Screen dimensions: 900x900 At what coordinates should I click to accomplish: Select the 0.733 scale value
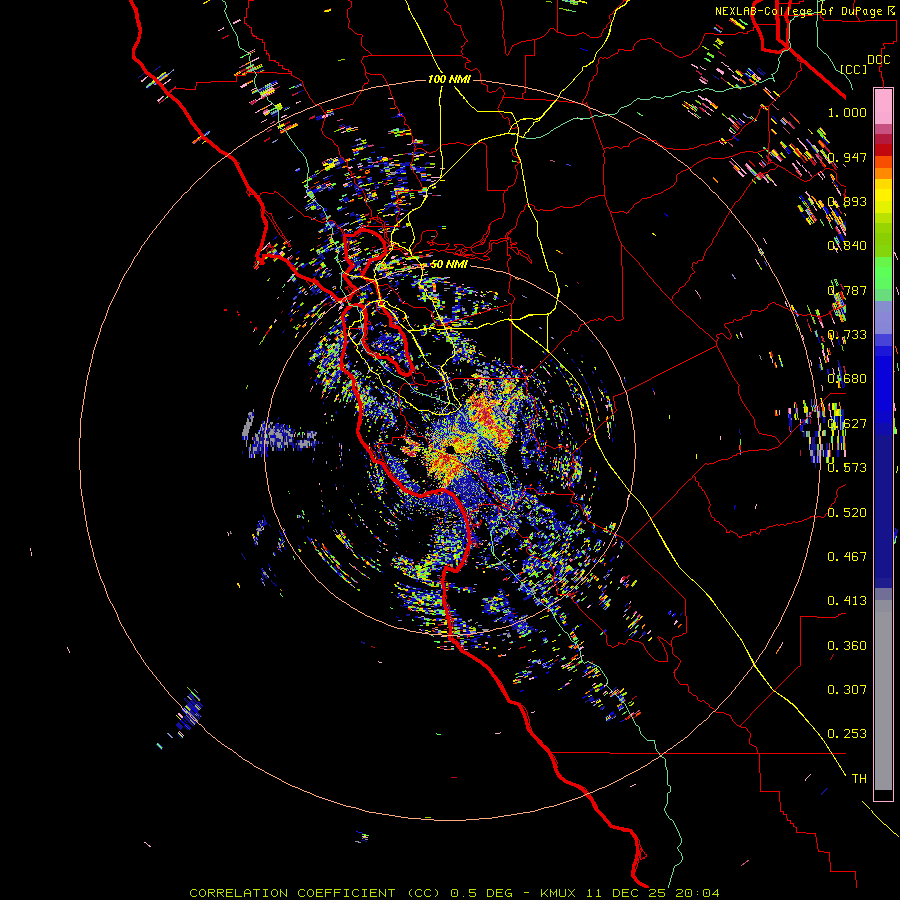pyautogui.click(x=847, y=335)
